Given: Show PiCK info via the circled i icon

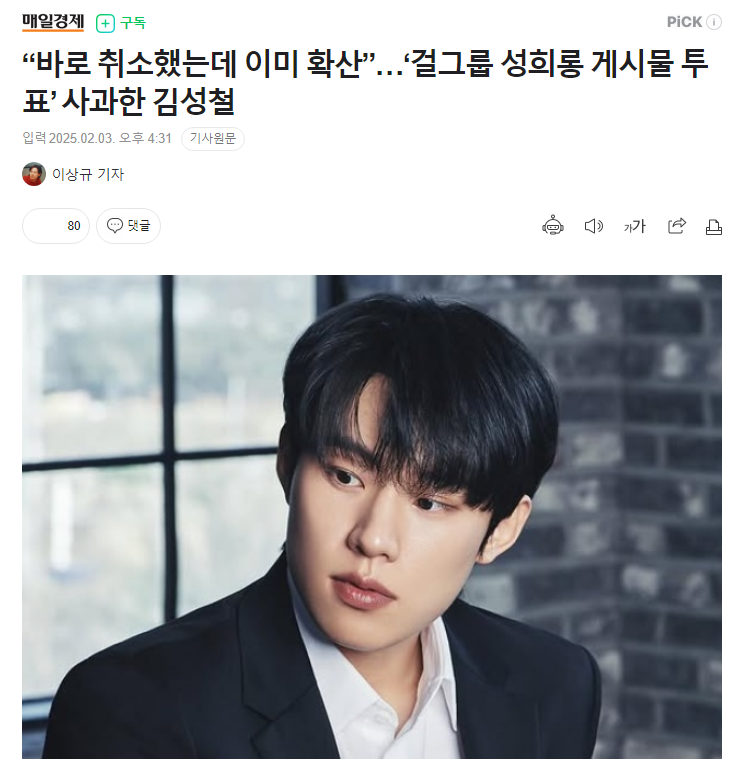Looking at the screenshot, I should pyautogui.click(x=714, y=22).
